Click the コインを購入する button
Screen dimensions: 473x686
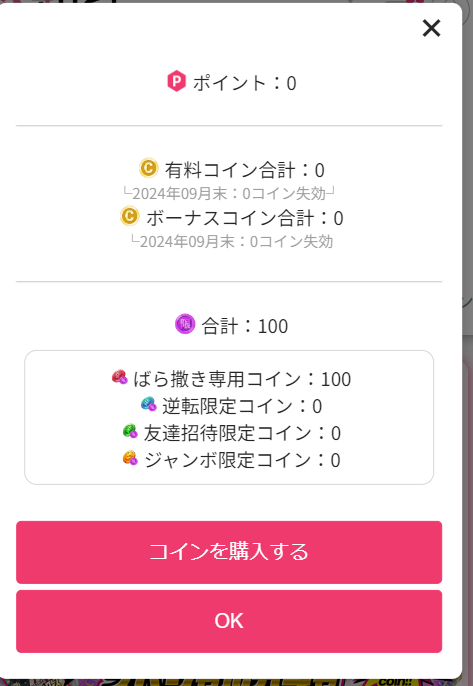229,552
